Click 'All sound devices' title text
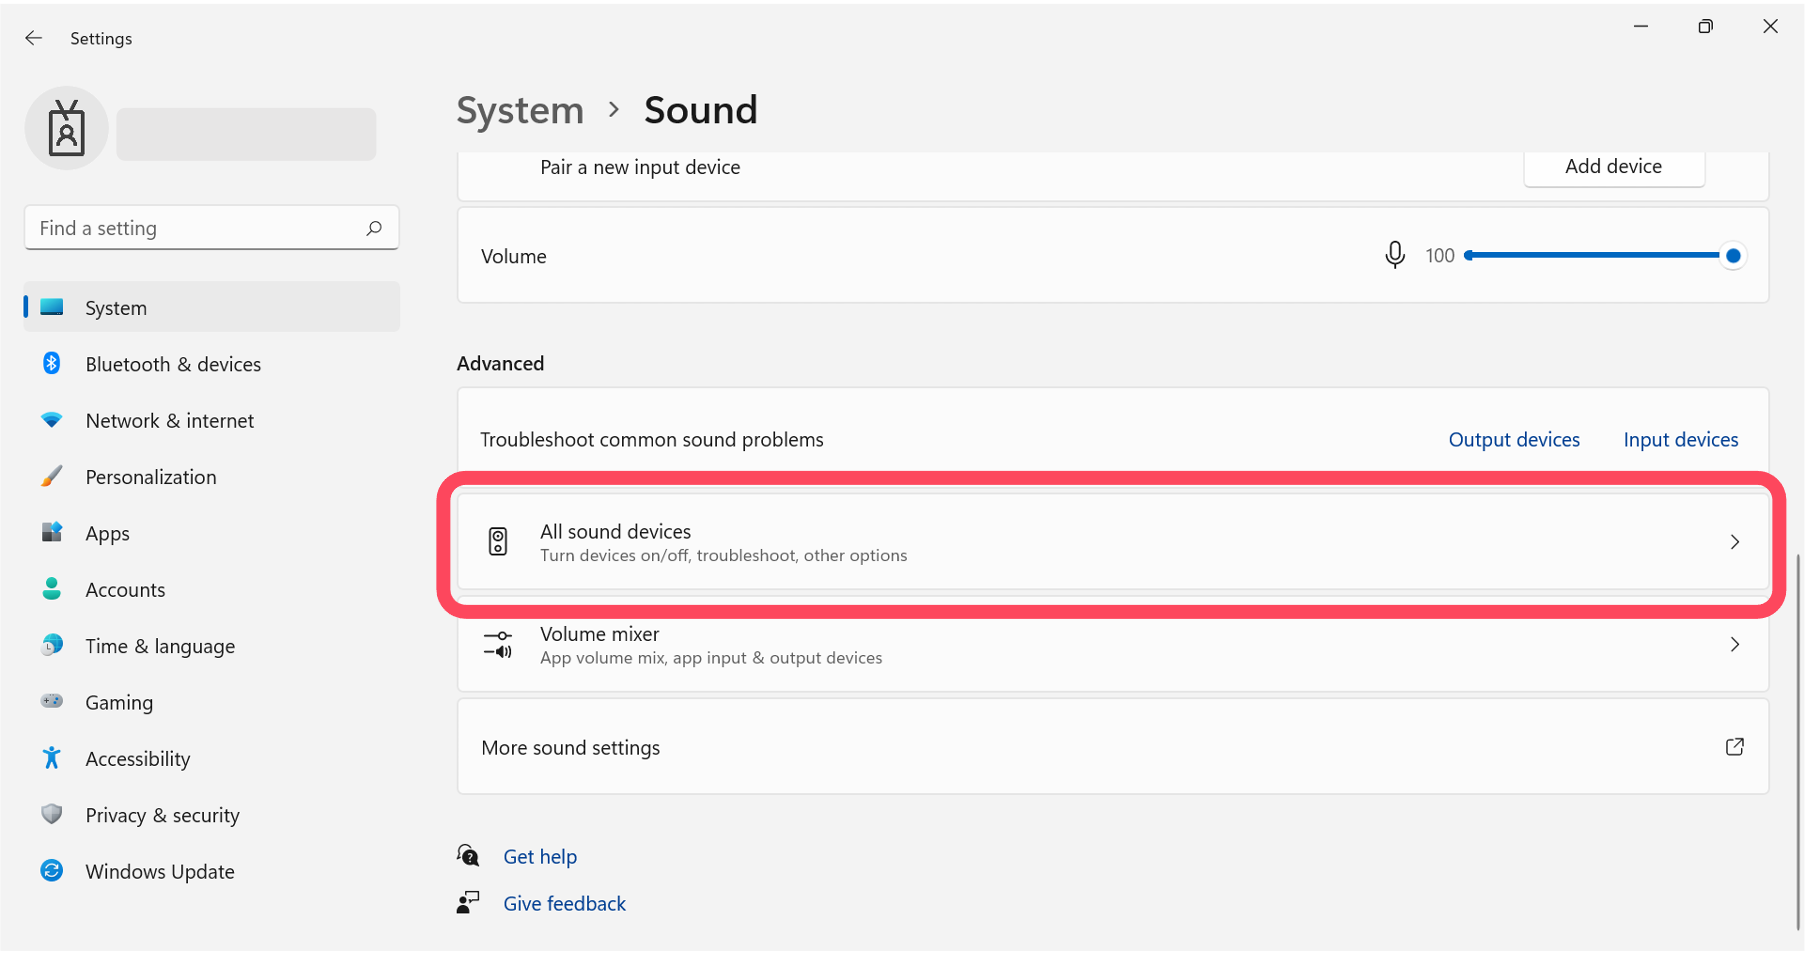 click(615, 531)
